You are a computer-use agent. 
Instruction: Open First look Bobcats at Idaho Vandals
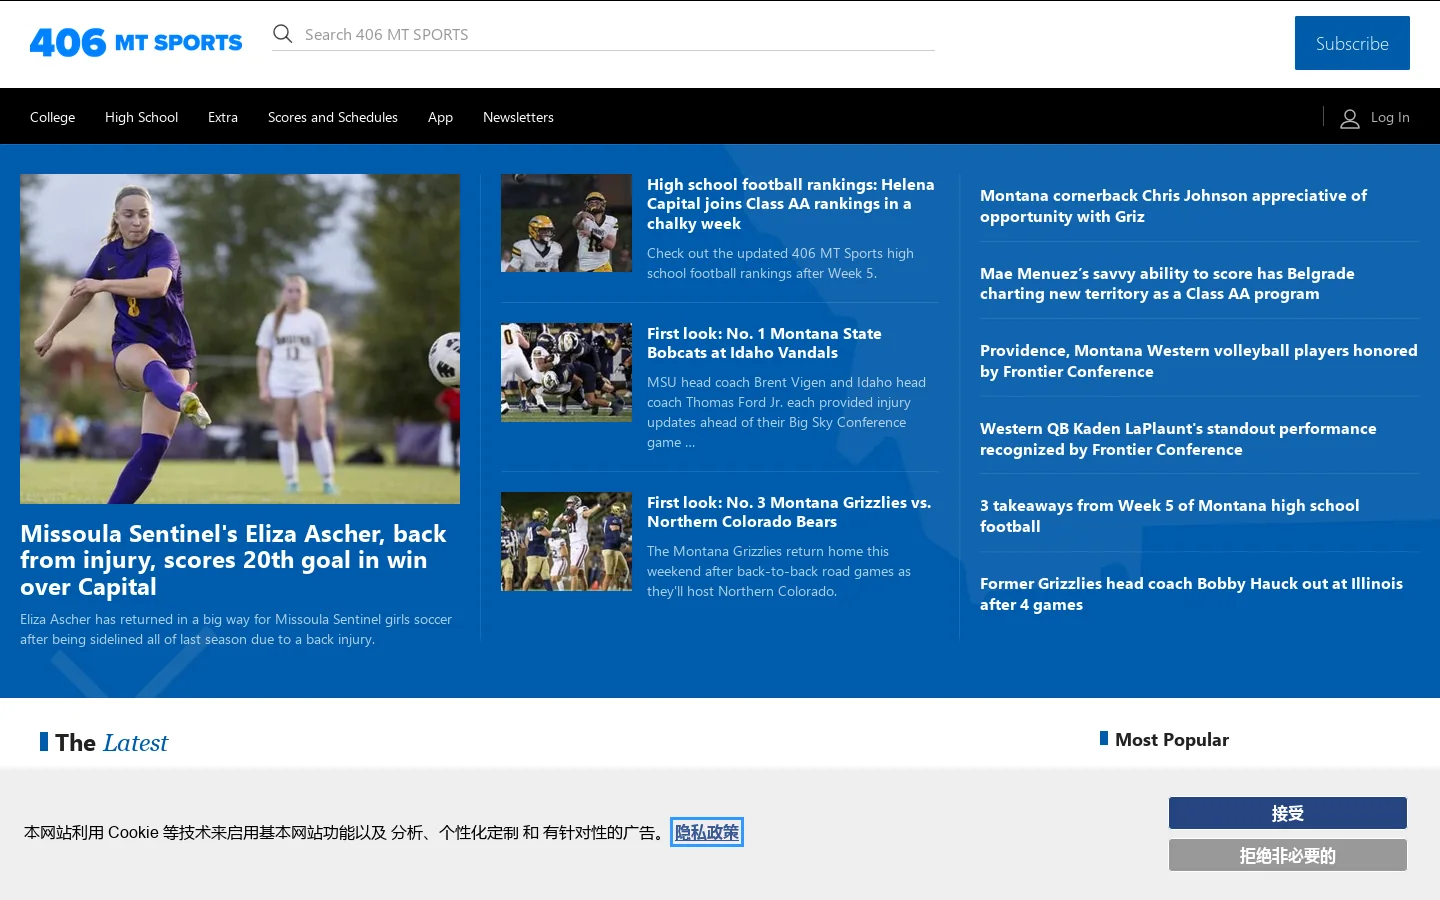pos(764,343)
